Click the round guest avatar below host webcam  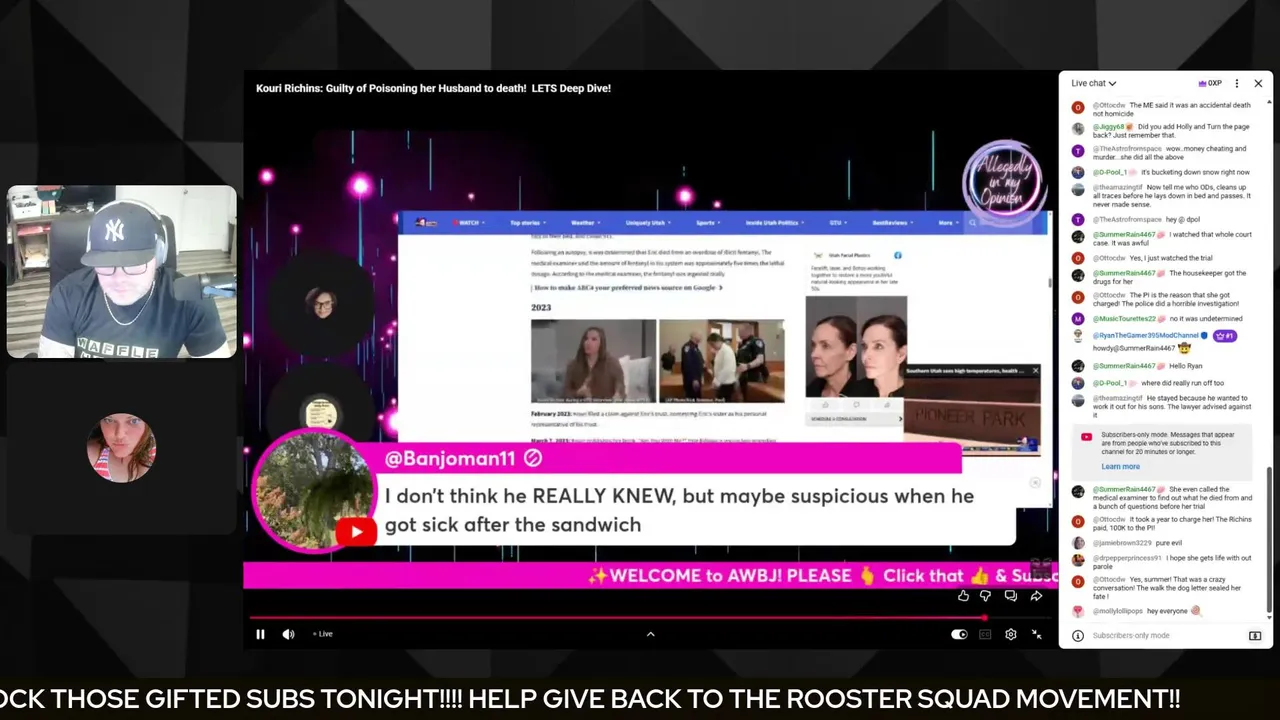(x=121, y=448)
